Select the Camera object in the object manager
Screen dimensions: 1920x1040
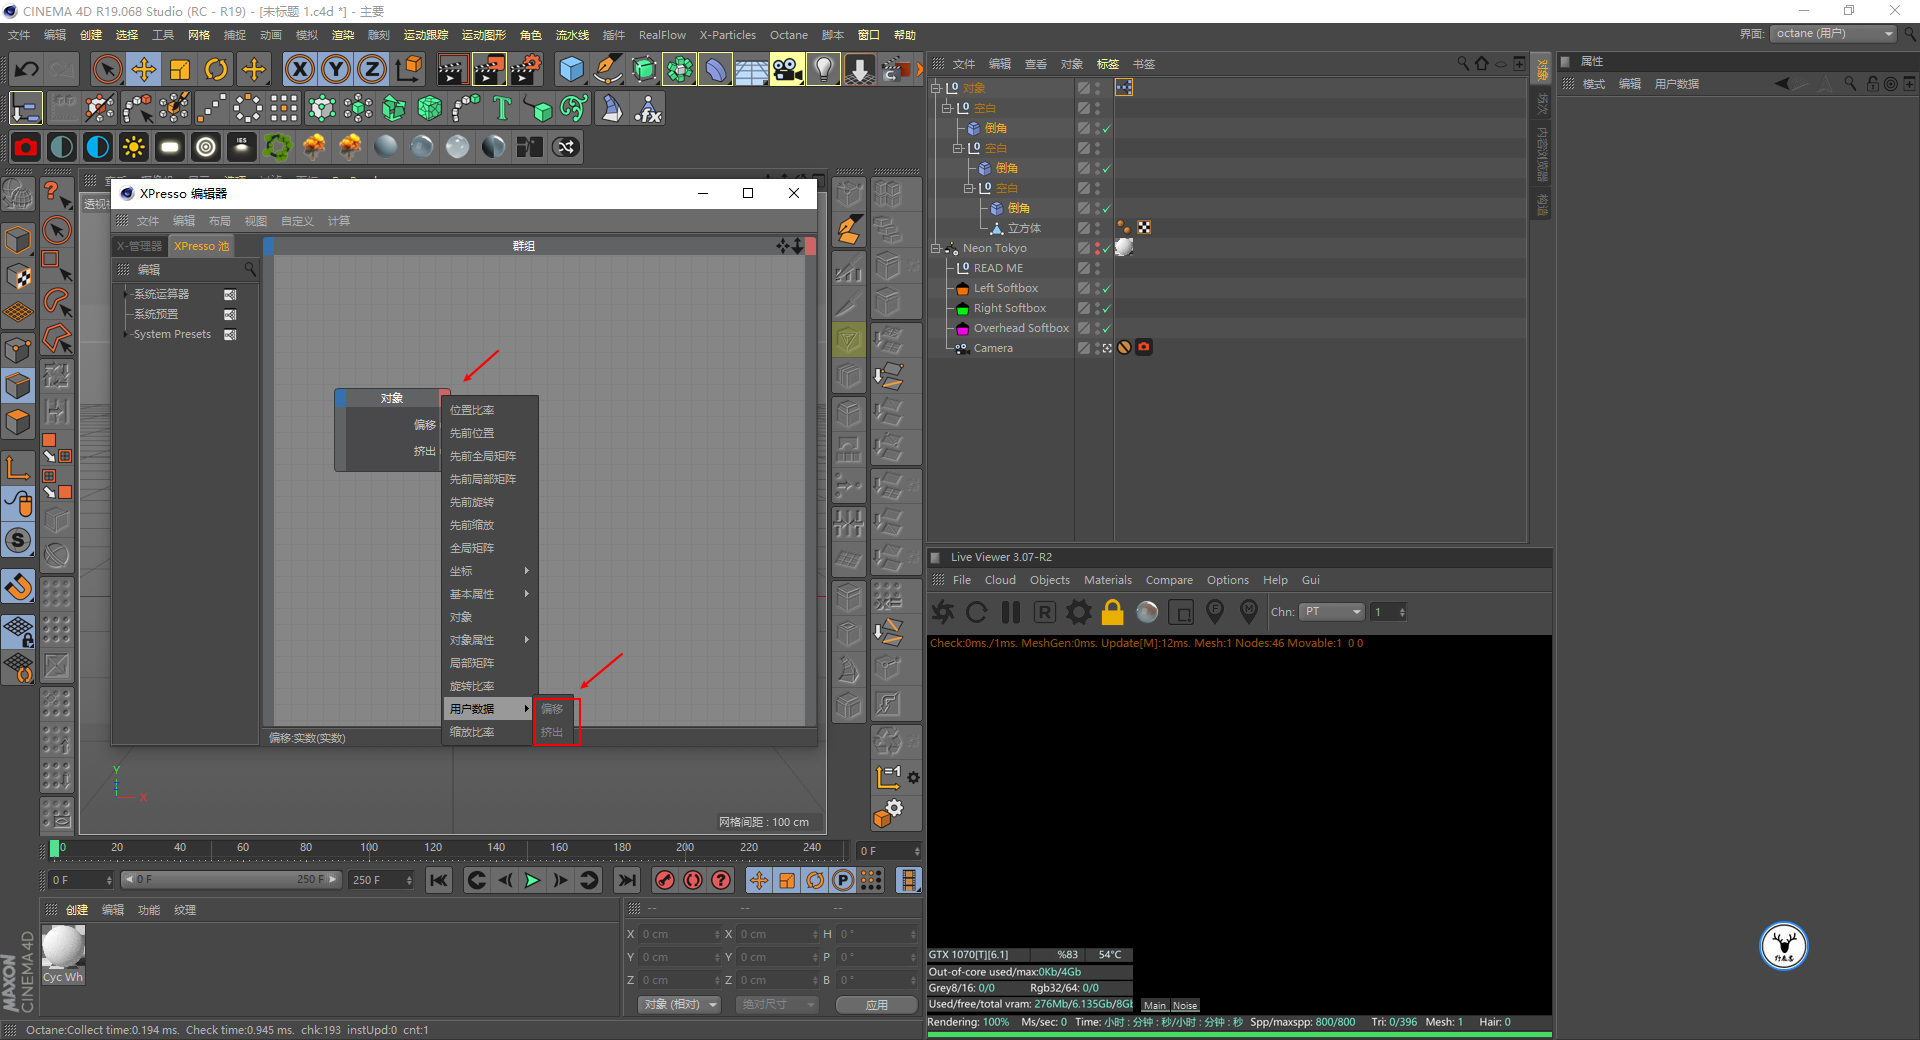point(993,348)
